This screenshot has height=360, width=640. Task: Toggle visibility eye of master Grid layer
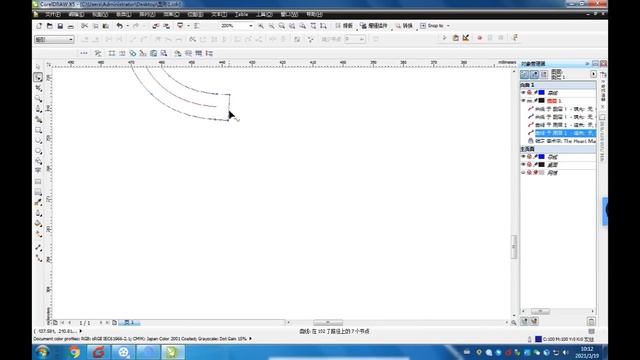(523, 173)
